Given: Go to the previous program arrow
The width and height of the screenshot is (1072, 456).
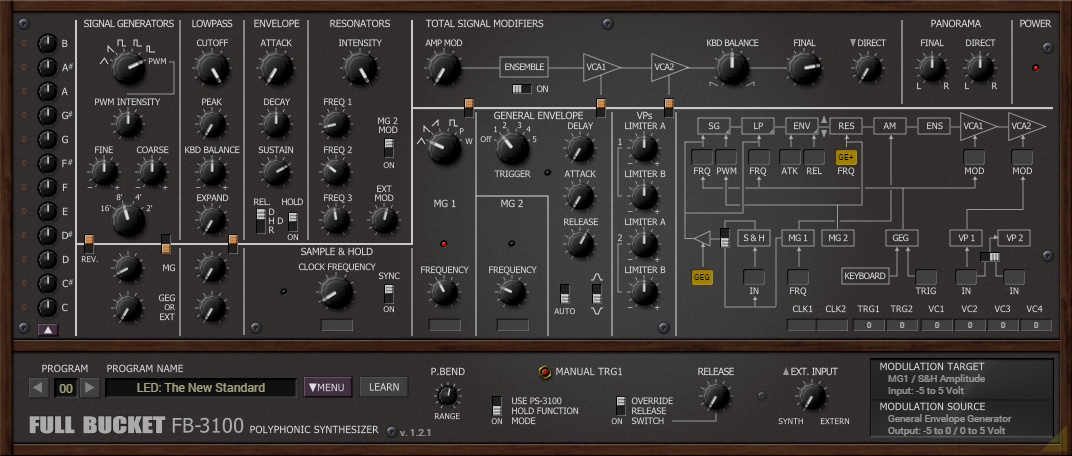Looking at the screenshot, I should [x=39, y=388].
